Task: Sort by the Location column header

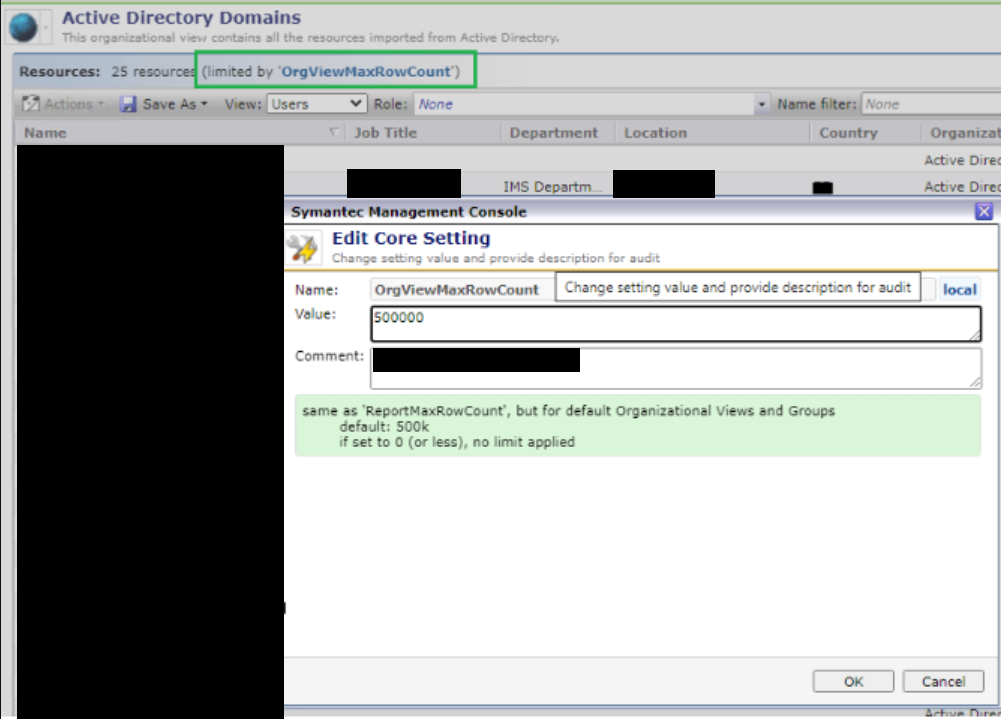Action: point(656,133)
